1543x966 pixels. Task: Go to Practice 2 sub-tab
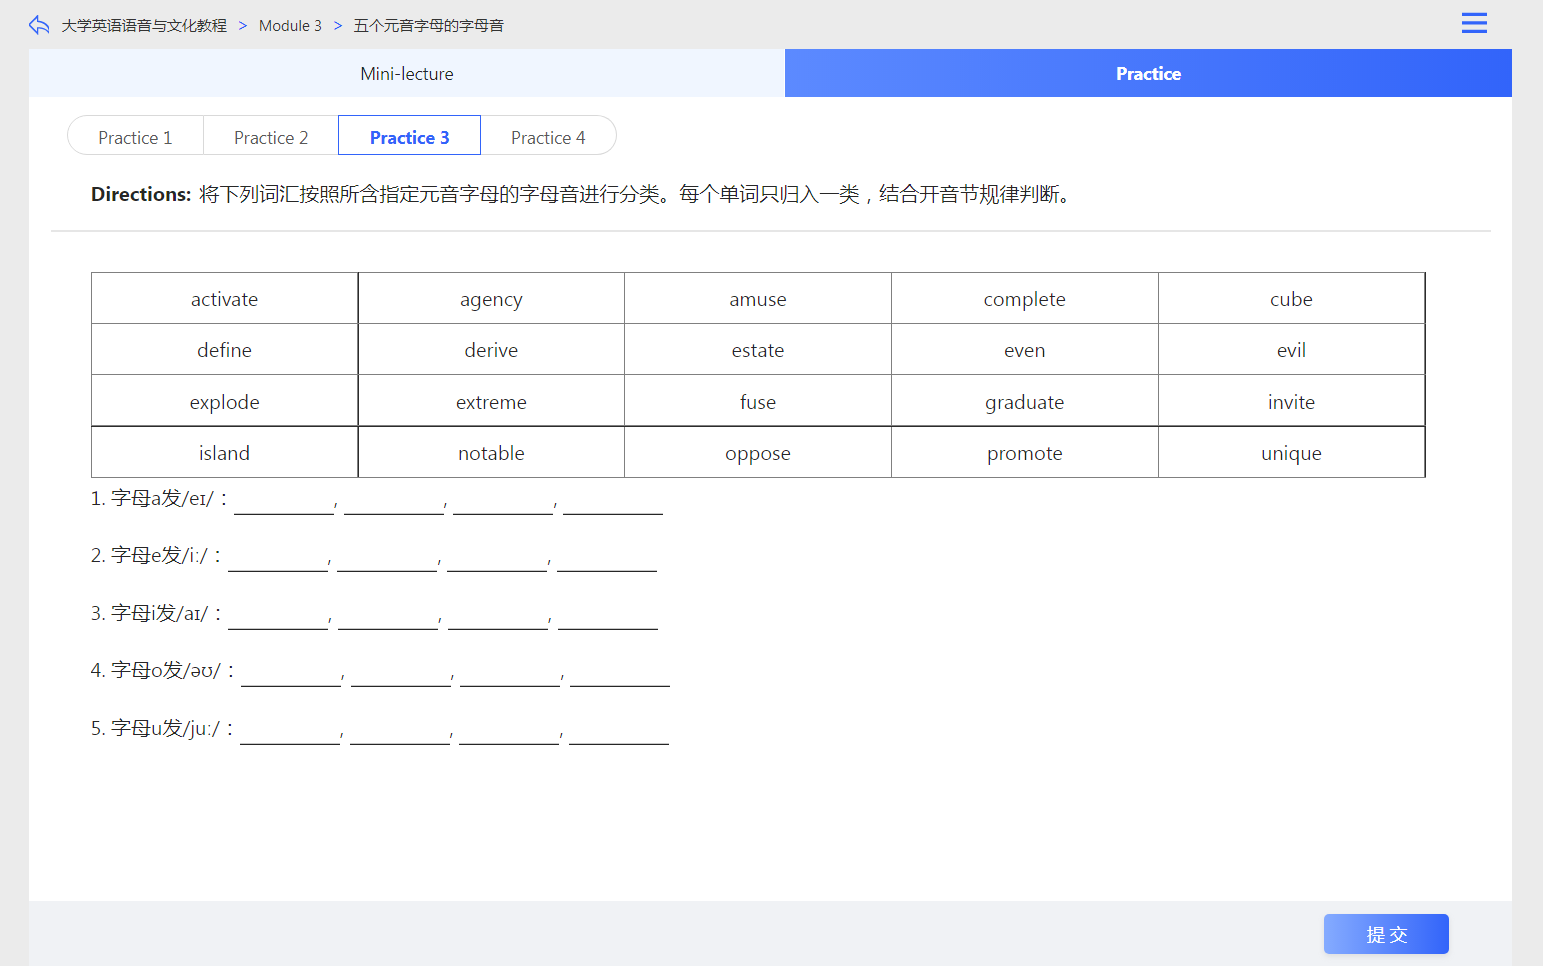pos(271,137)
